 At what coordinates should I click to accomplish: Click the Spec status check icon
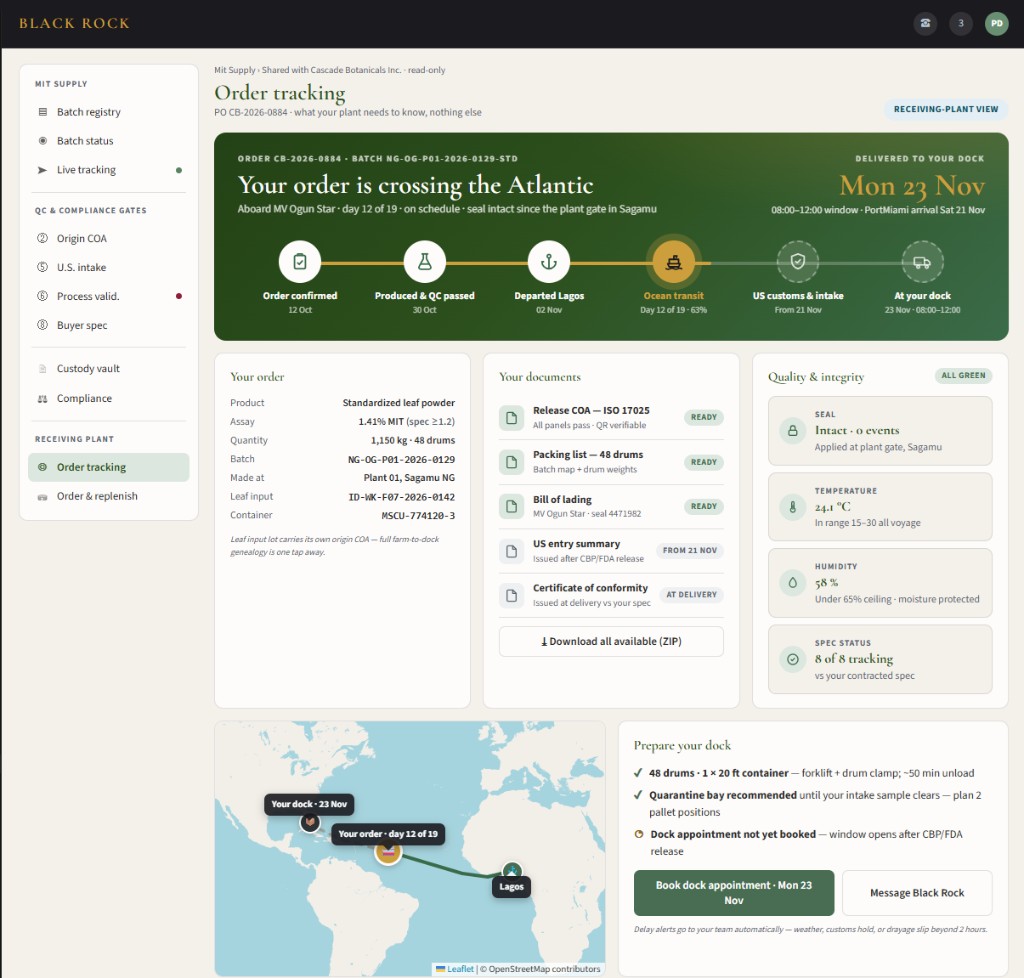(792, 659)
